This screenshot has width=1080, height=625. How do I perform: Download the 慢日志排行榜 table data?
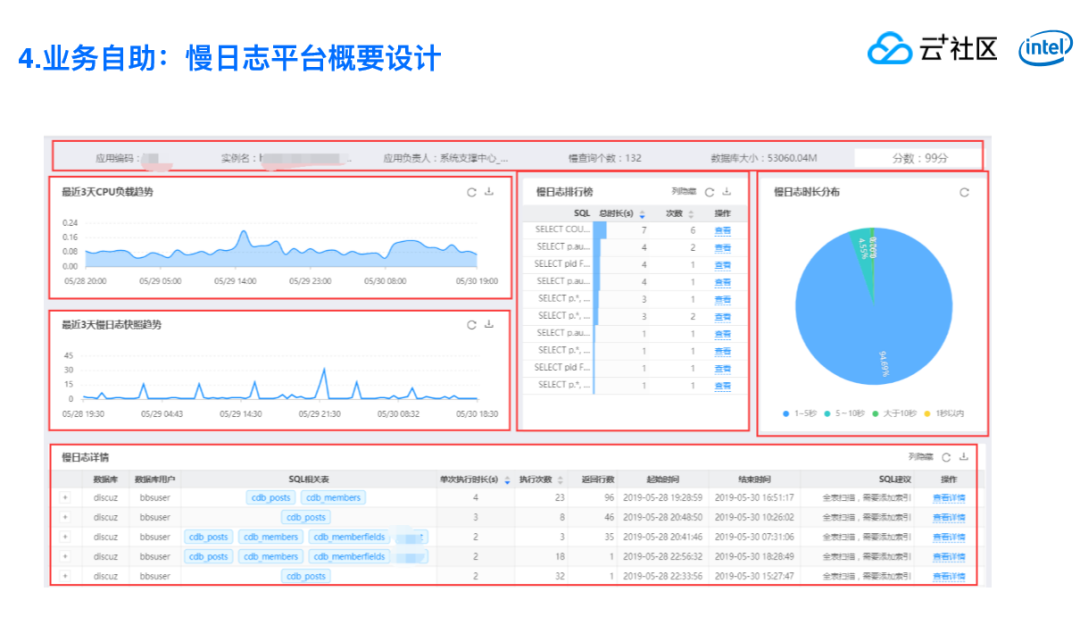[x=727, y=192]
